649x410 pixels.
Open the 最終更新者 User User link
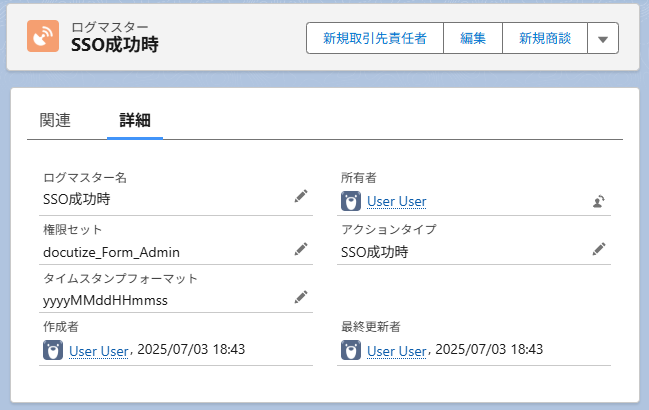coord(396,351)
